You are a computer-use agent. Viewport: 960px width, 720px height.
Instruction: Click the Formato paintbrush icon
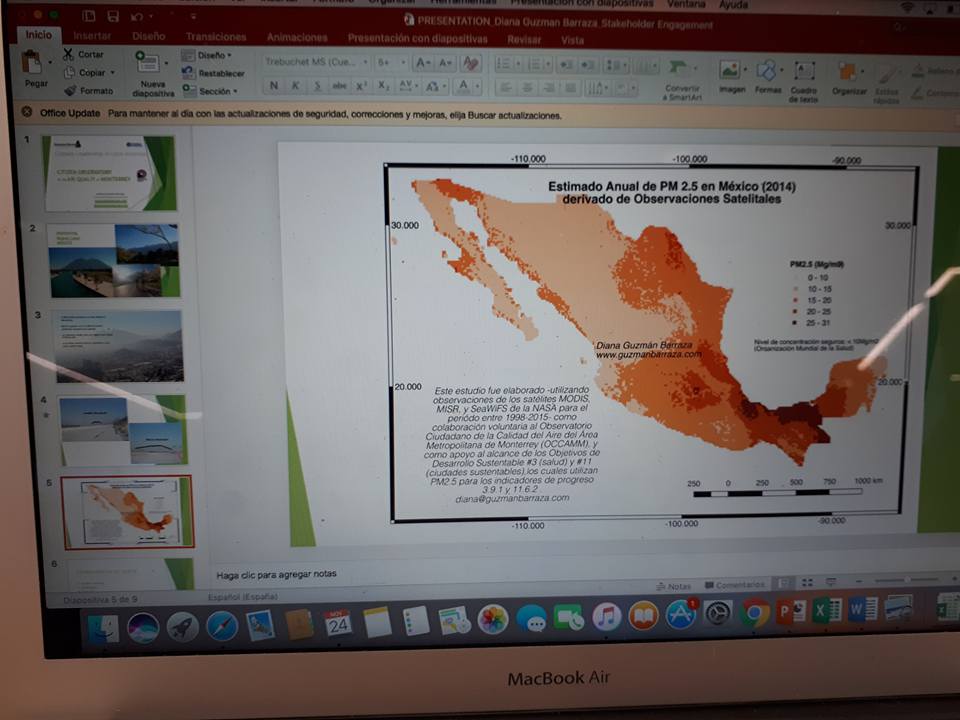[70, 91]
